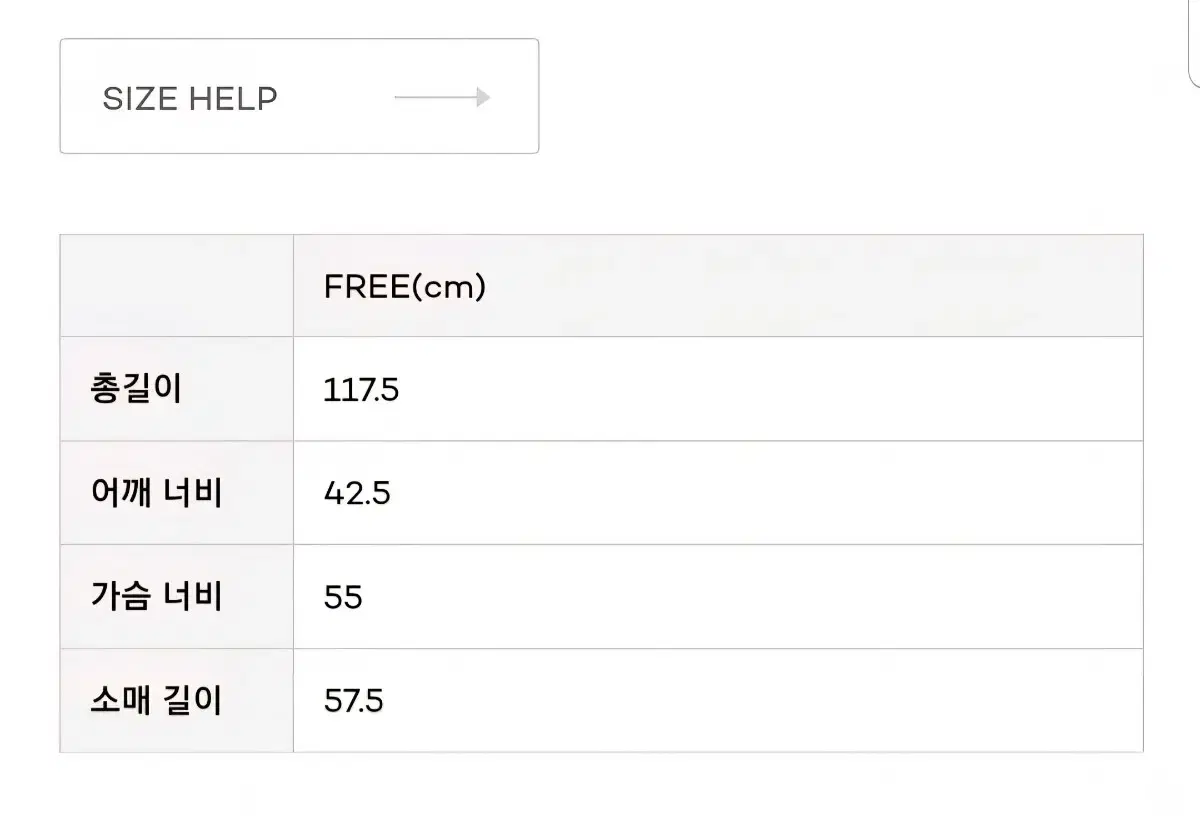Click the 소매 길이 row label
The height and width of the screenshot is (823, 1200).
[x=155, y=701]
